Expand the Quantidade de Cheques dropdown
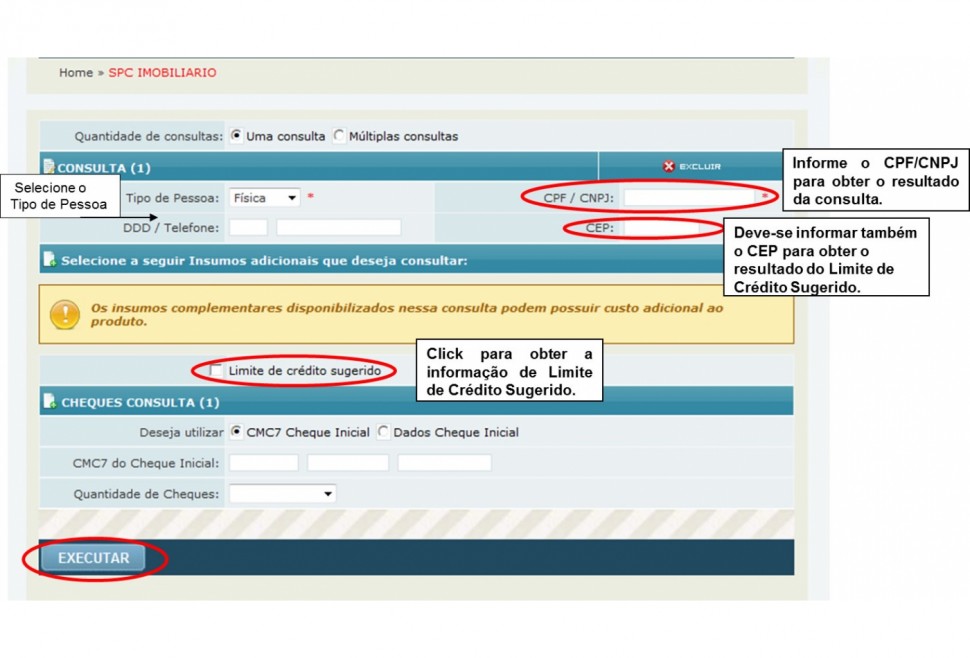Screen dimensions: 970x658 point(282,494)
